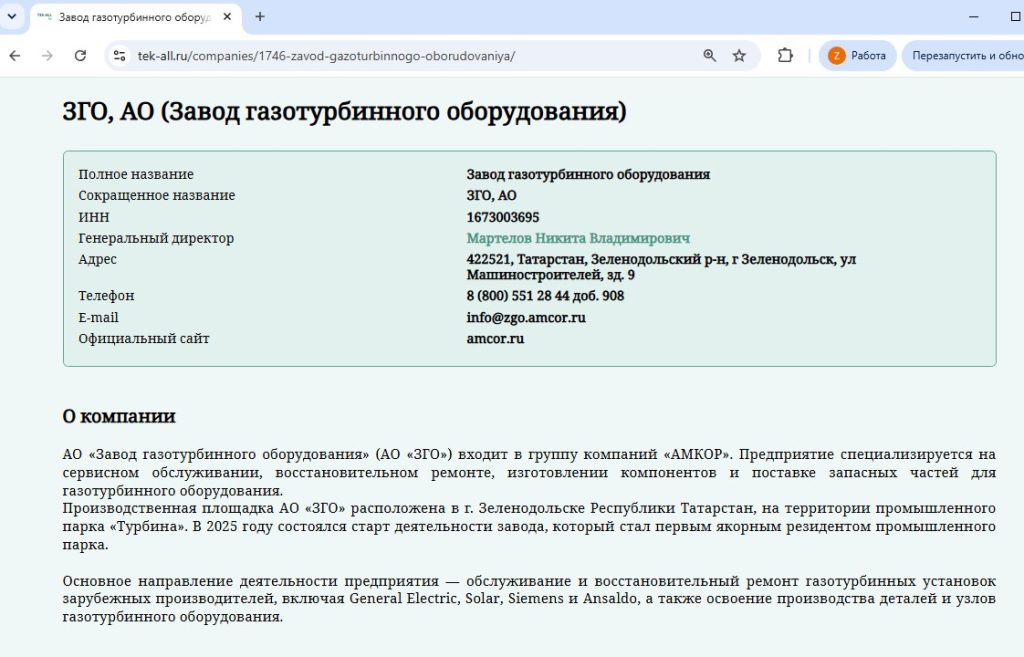Screen dimensions: 1024x657
Task: Open a new browser tab
Action: pyautogui.click(x=260, y=17)
